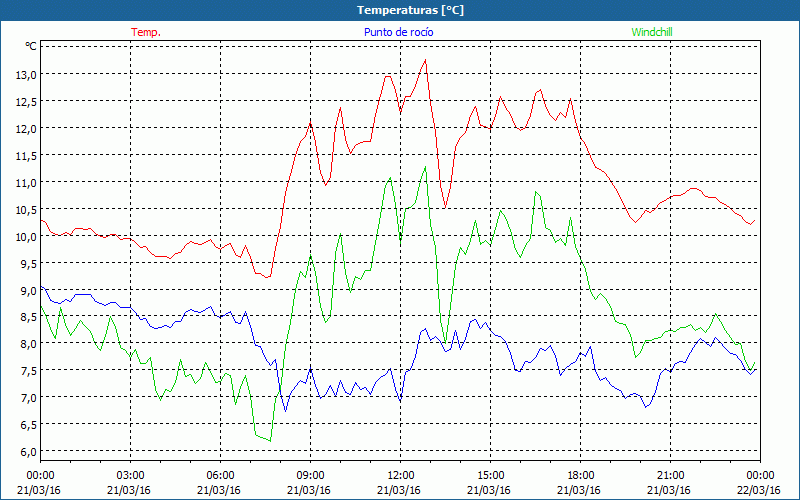The width and height of the screenshot is (800, 500).
Task: Click the green windchill minimum near 07:30
Action: (x=270, y=441)
